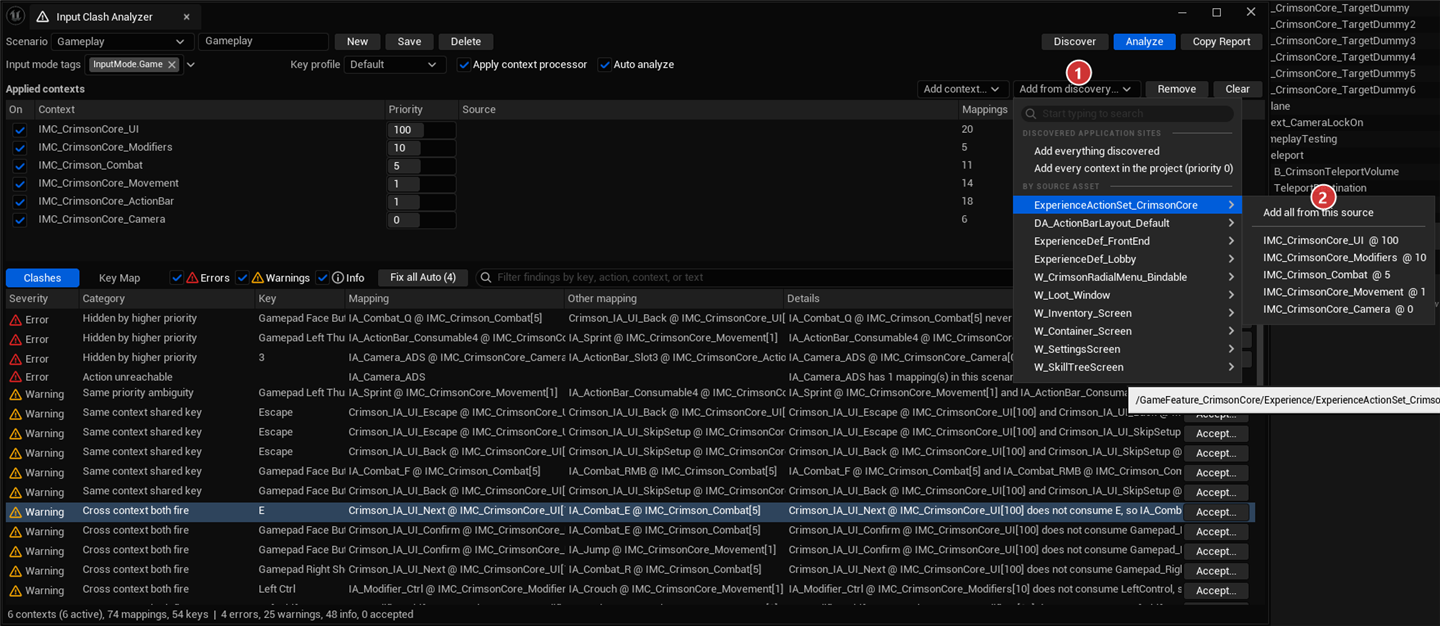Open the Key profile dropdown
The image size is (1440, 626).
[x=395, y=65]
